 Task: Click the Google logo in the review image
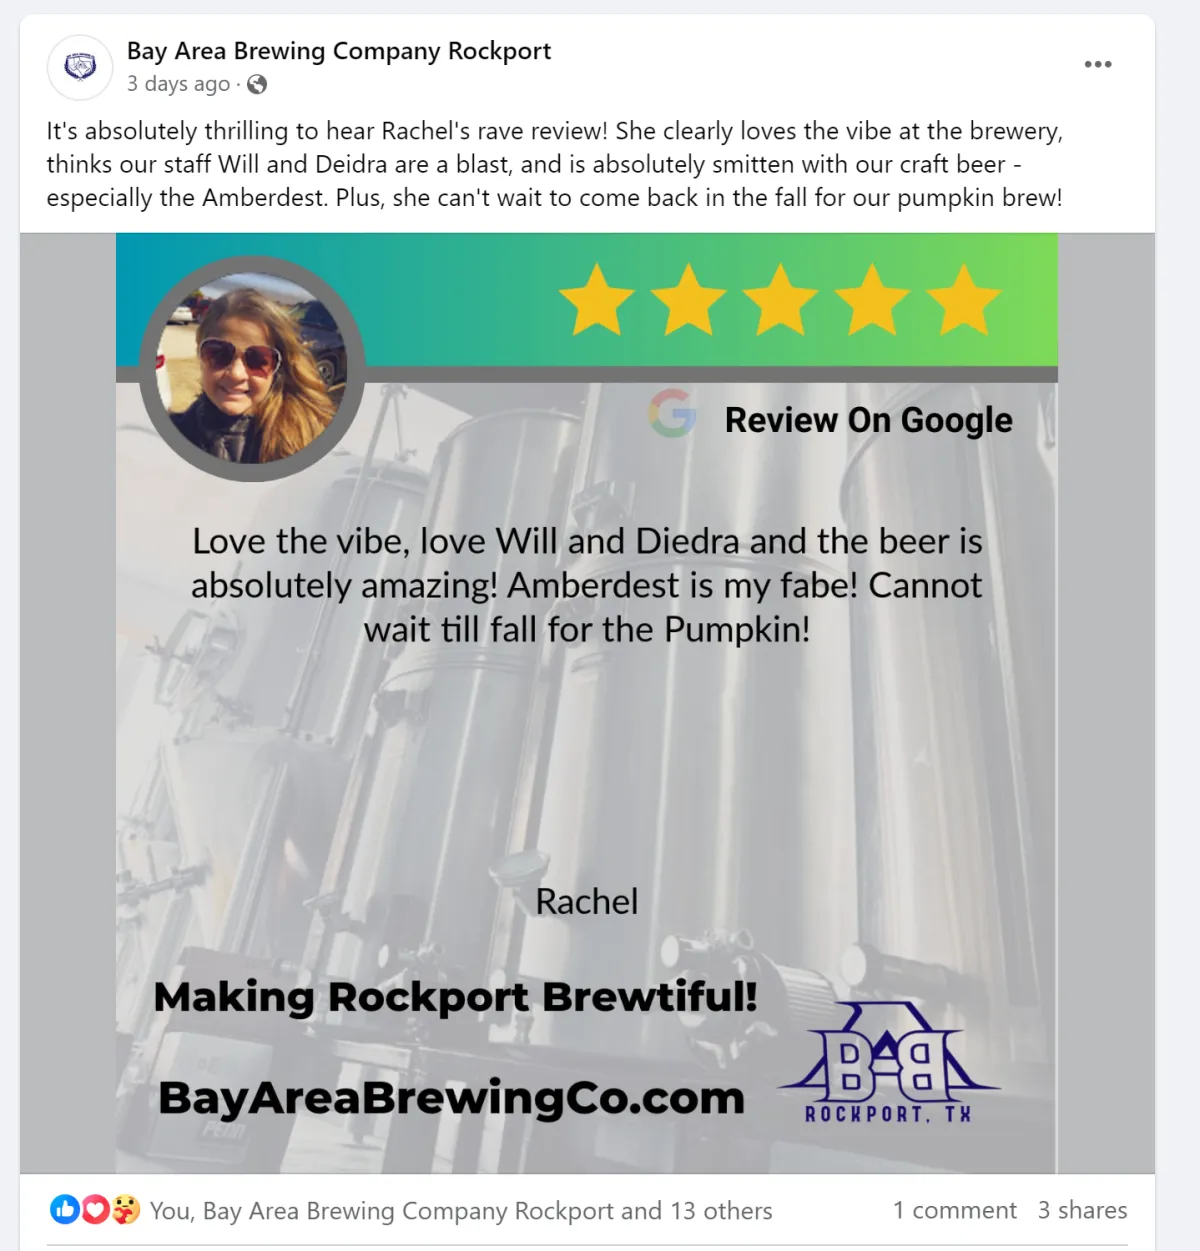tap(673, 413)
